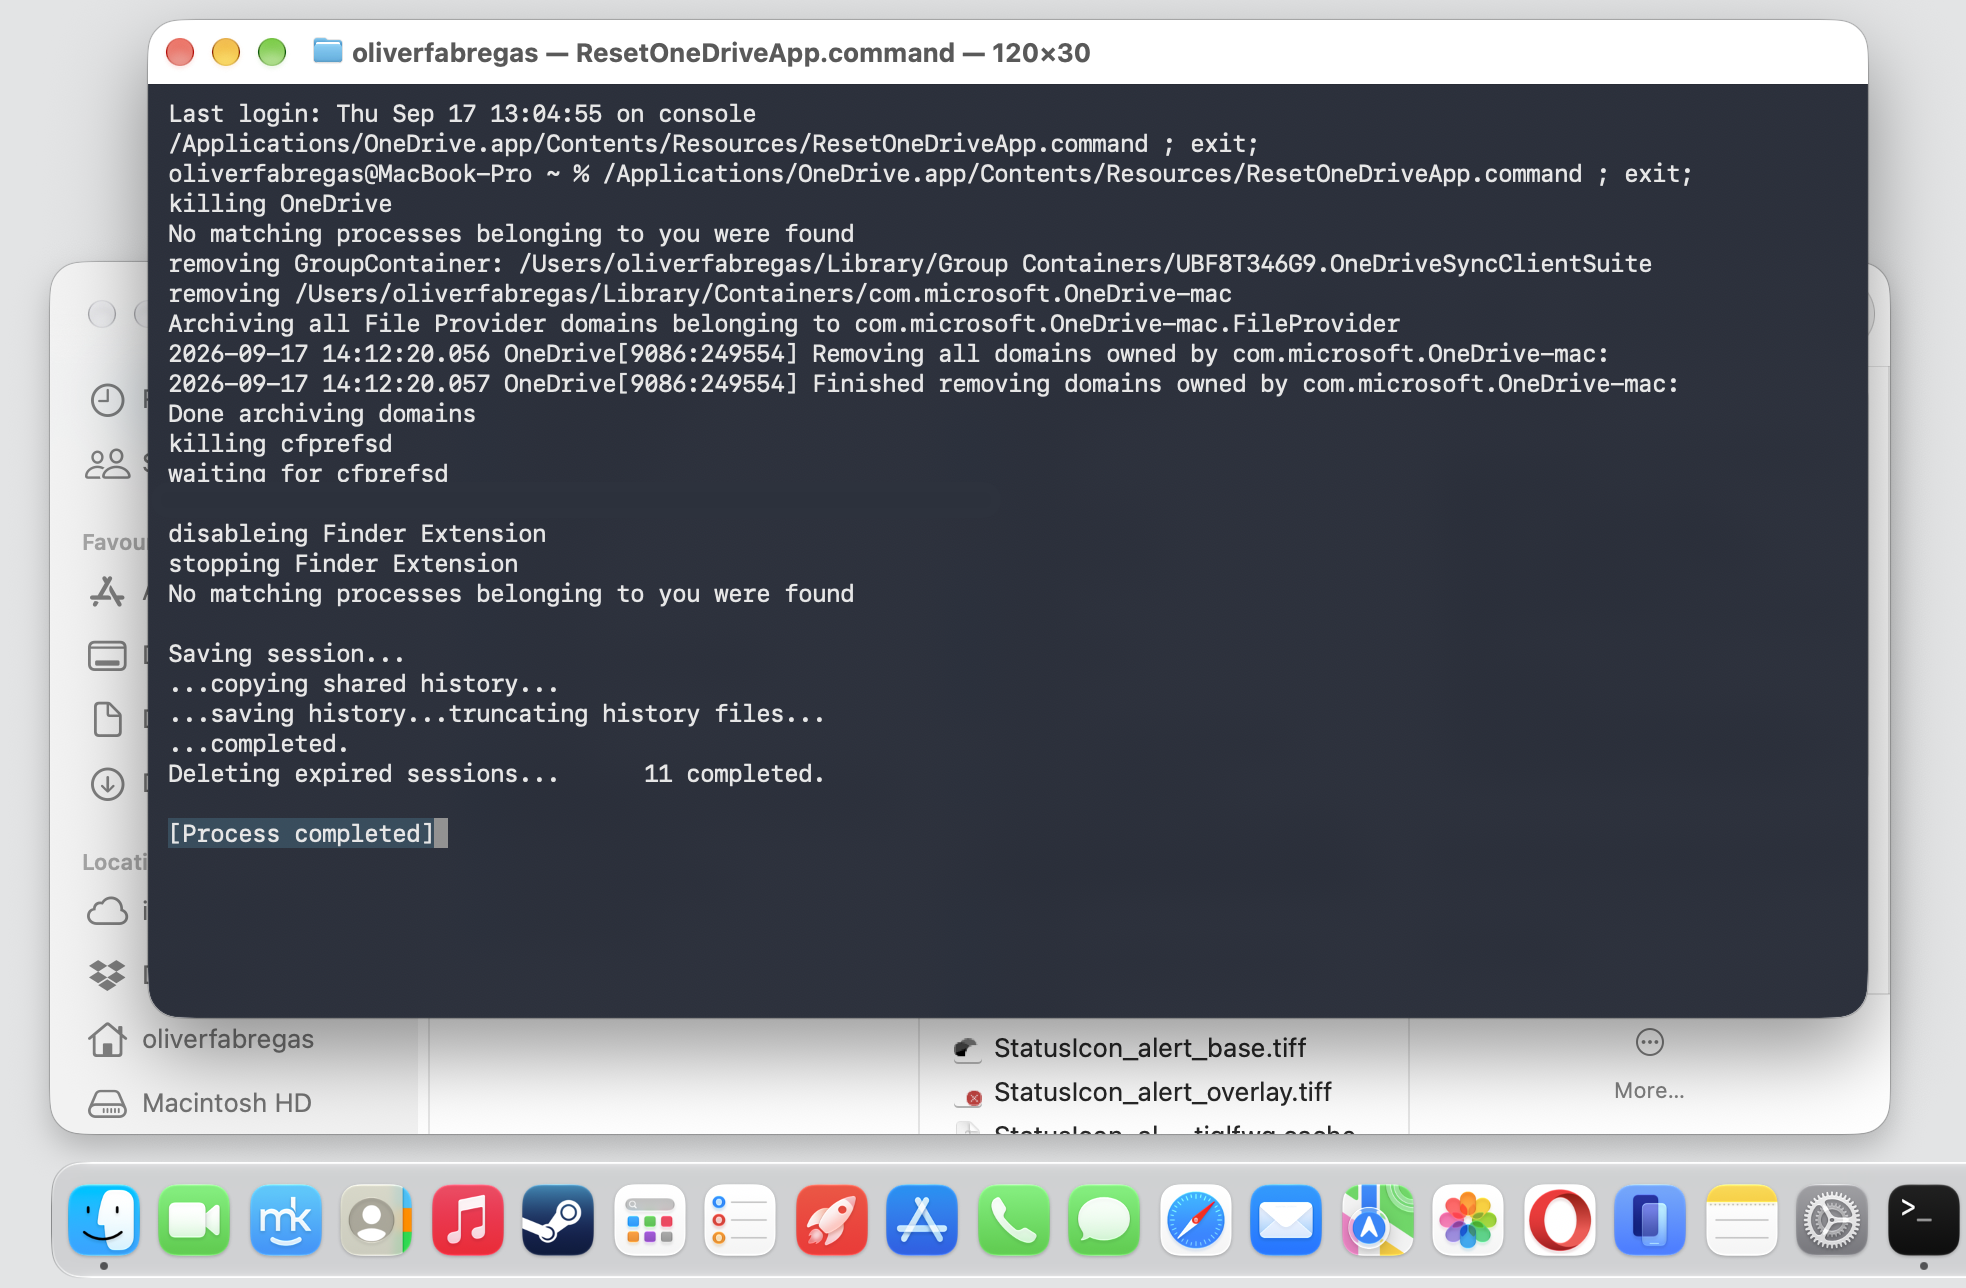Select iCloud Drive icon in Finder sidebar
Viewport: 1966px width, 1288px height.
108,911
